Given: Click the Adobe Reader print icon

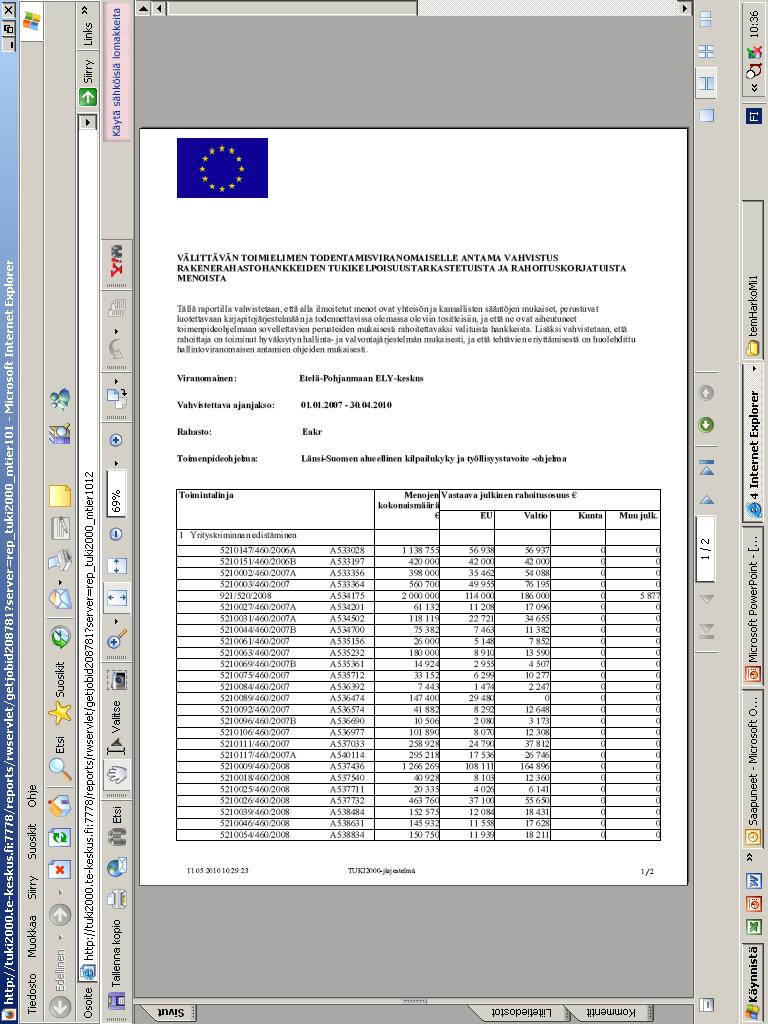Looking at the screenshot, I should tap(116, 899).
